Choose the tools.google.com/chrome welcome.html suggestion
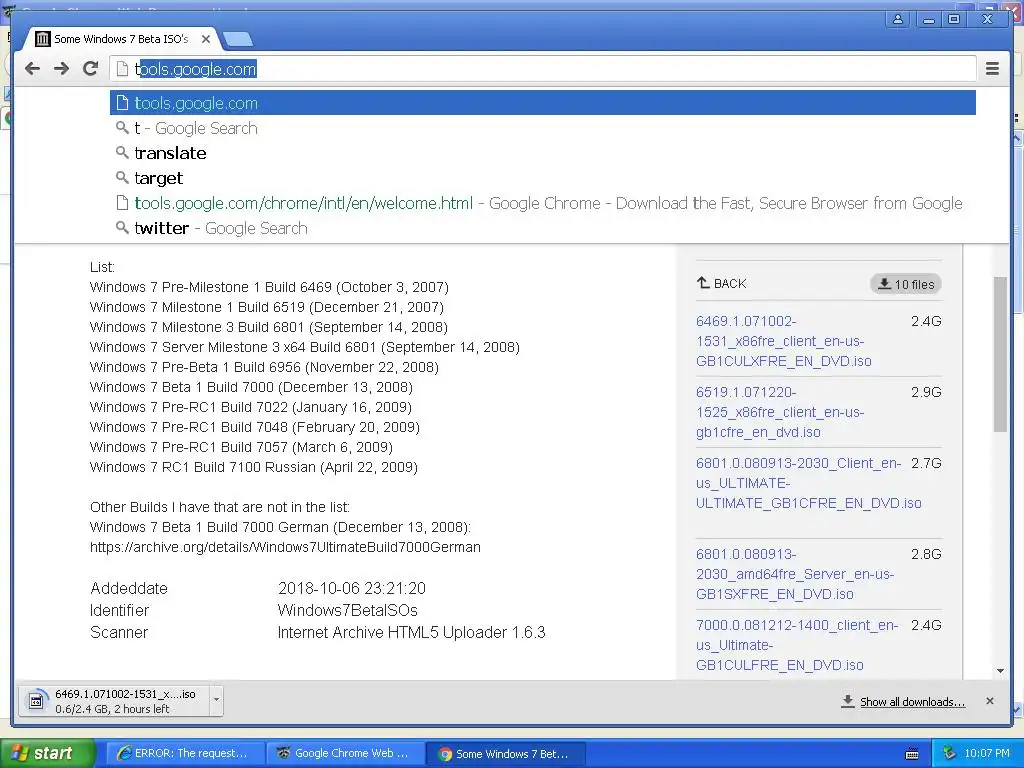Image resolution: width=1024 pixels, height=768 pixels. tap(543, 203)
